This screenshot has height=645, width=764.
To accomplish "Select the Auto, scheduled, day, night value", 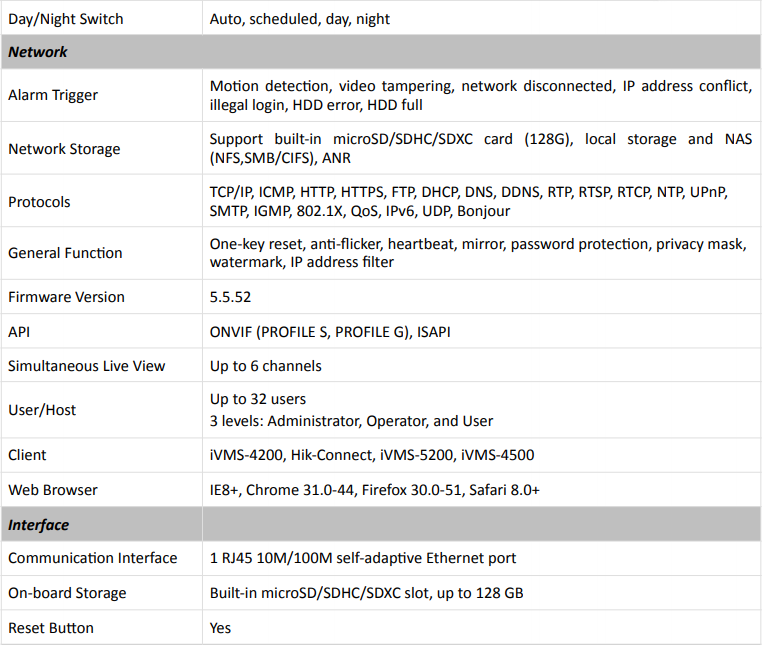I will tap(300, 19).
